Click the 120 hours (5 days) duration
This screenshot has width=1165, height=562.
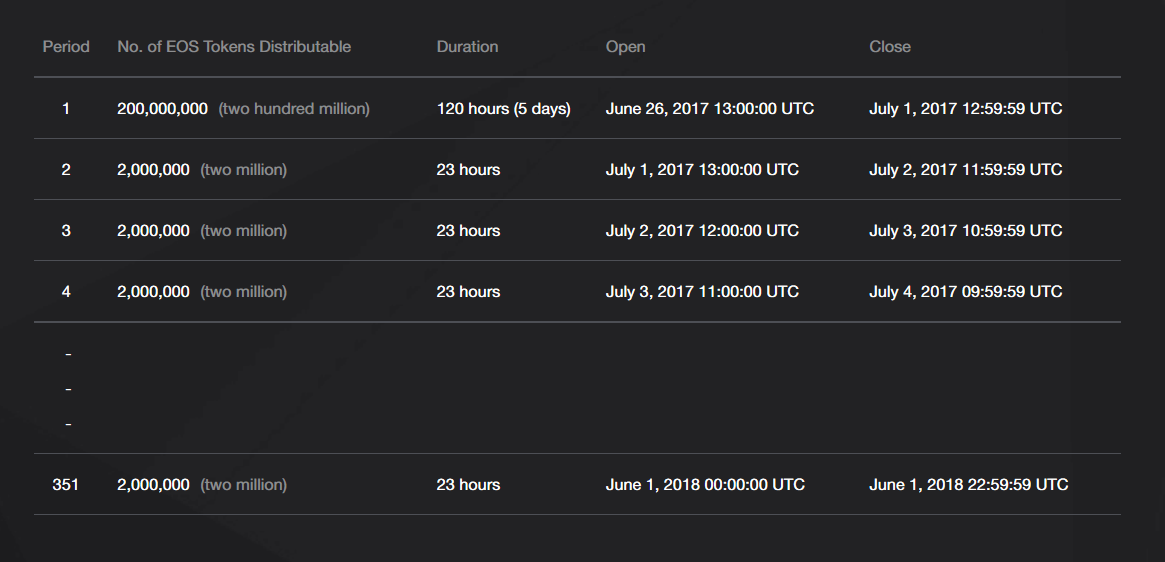point(504,109)
